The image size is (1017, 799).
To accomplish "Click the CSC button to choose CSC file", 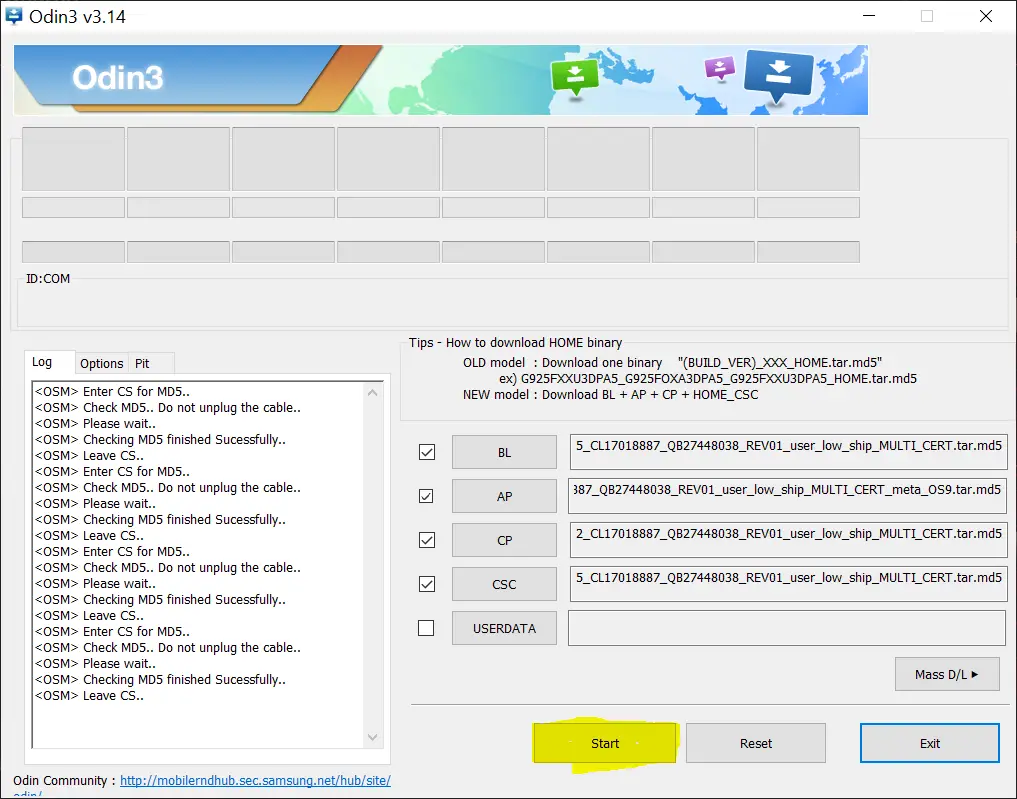I will coord(504,584).
